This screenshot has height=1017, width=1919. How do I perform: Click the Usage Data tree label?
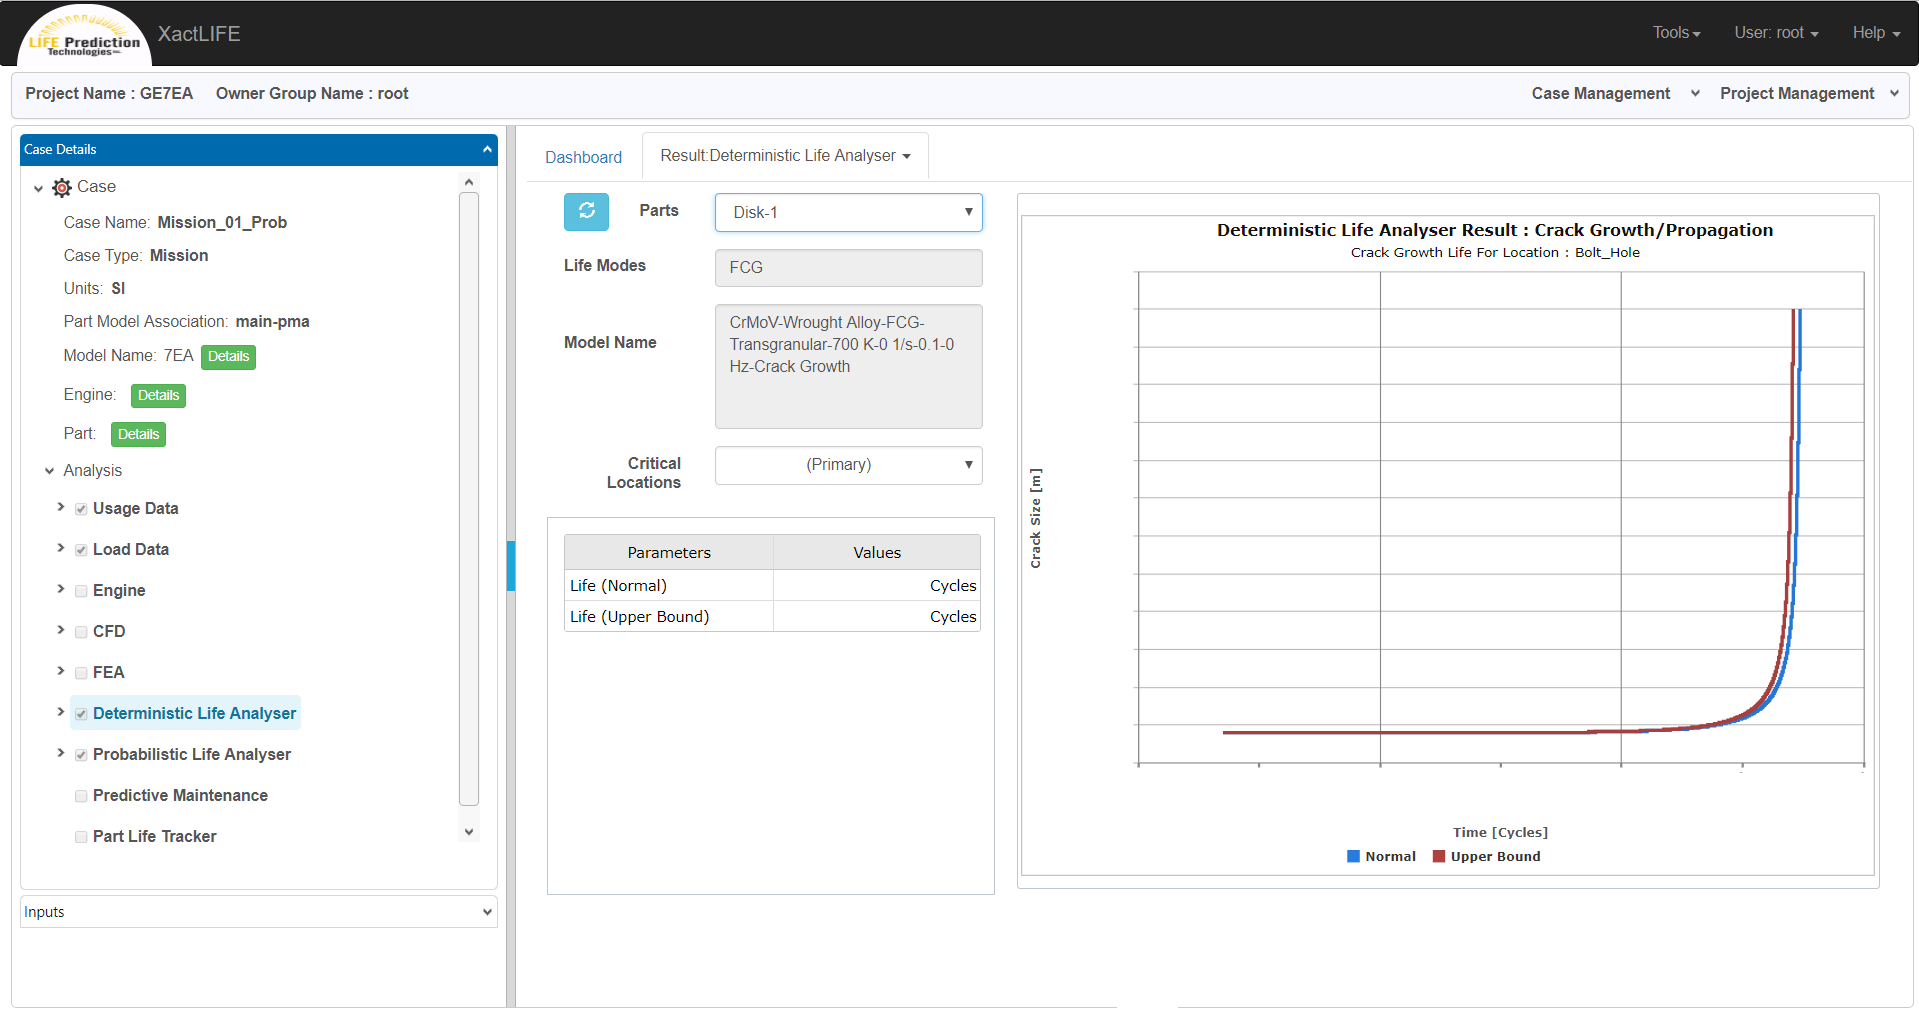pos(135,509)
